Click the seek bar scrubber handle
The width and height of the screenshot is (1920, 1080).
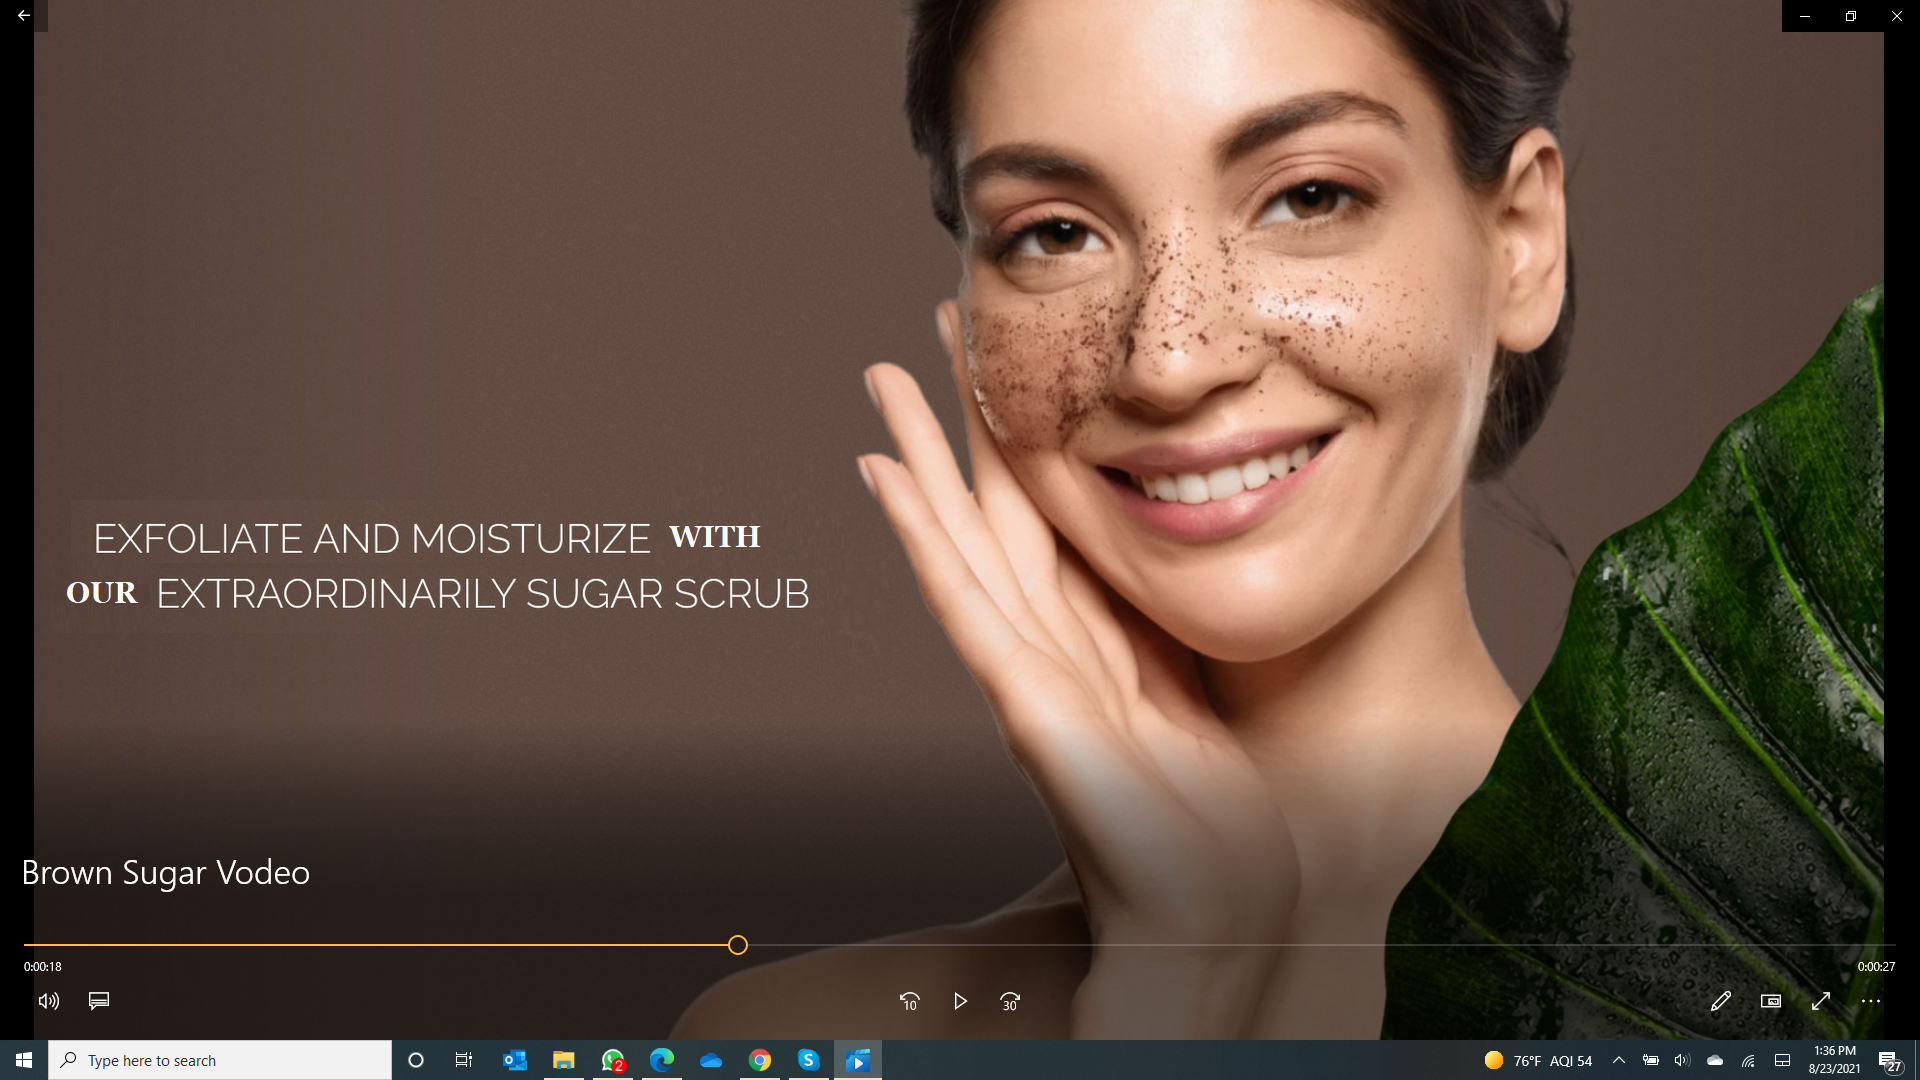[738, 945]
